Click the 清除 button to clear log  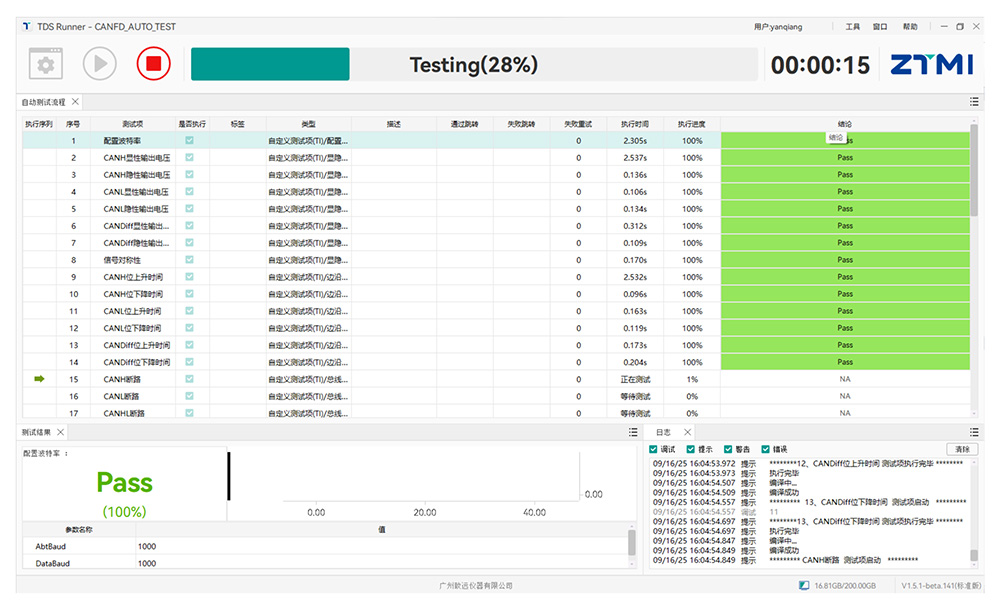click(x=962, y=449)
